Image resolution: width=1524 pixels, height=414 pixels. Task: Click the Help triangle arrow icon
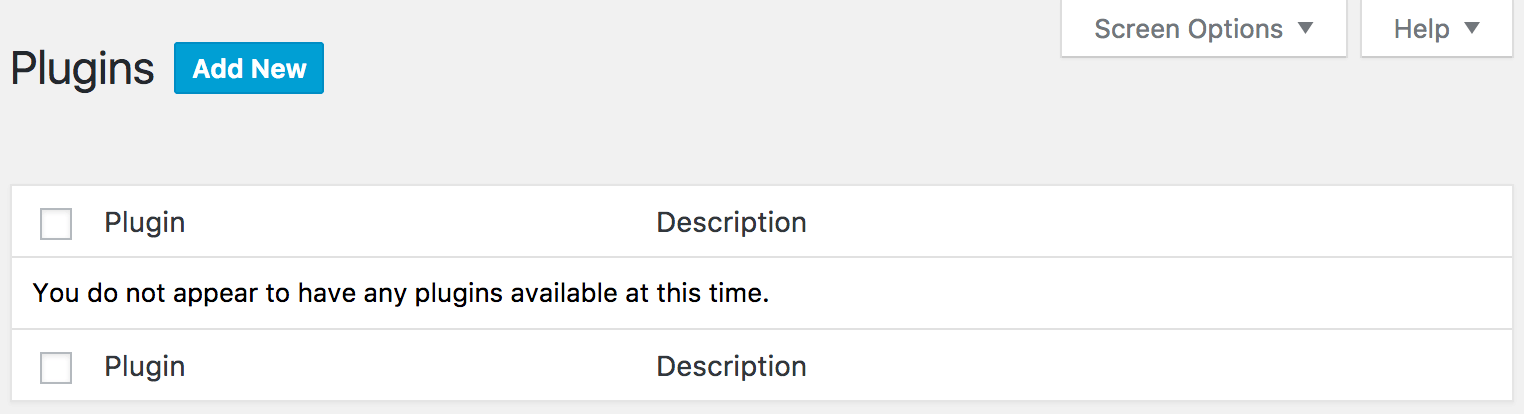[1471, 28]
